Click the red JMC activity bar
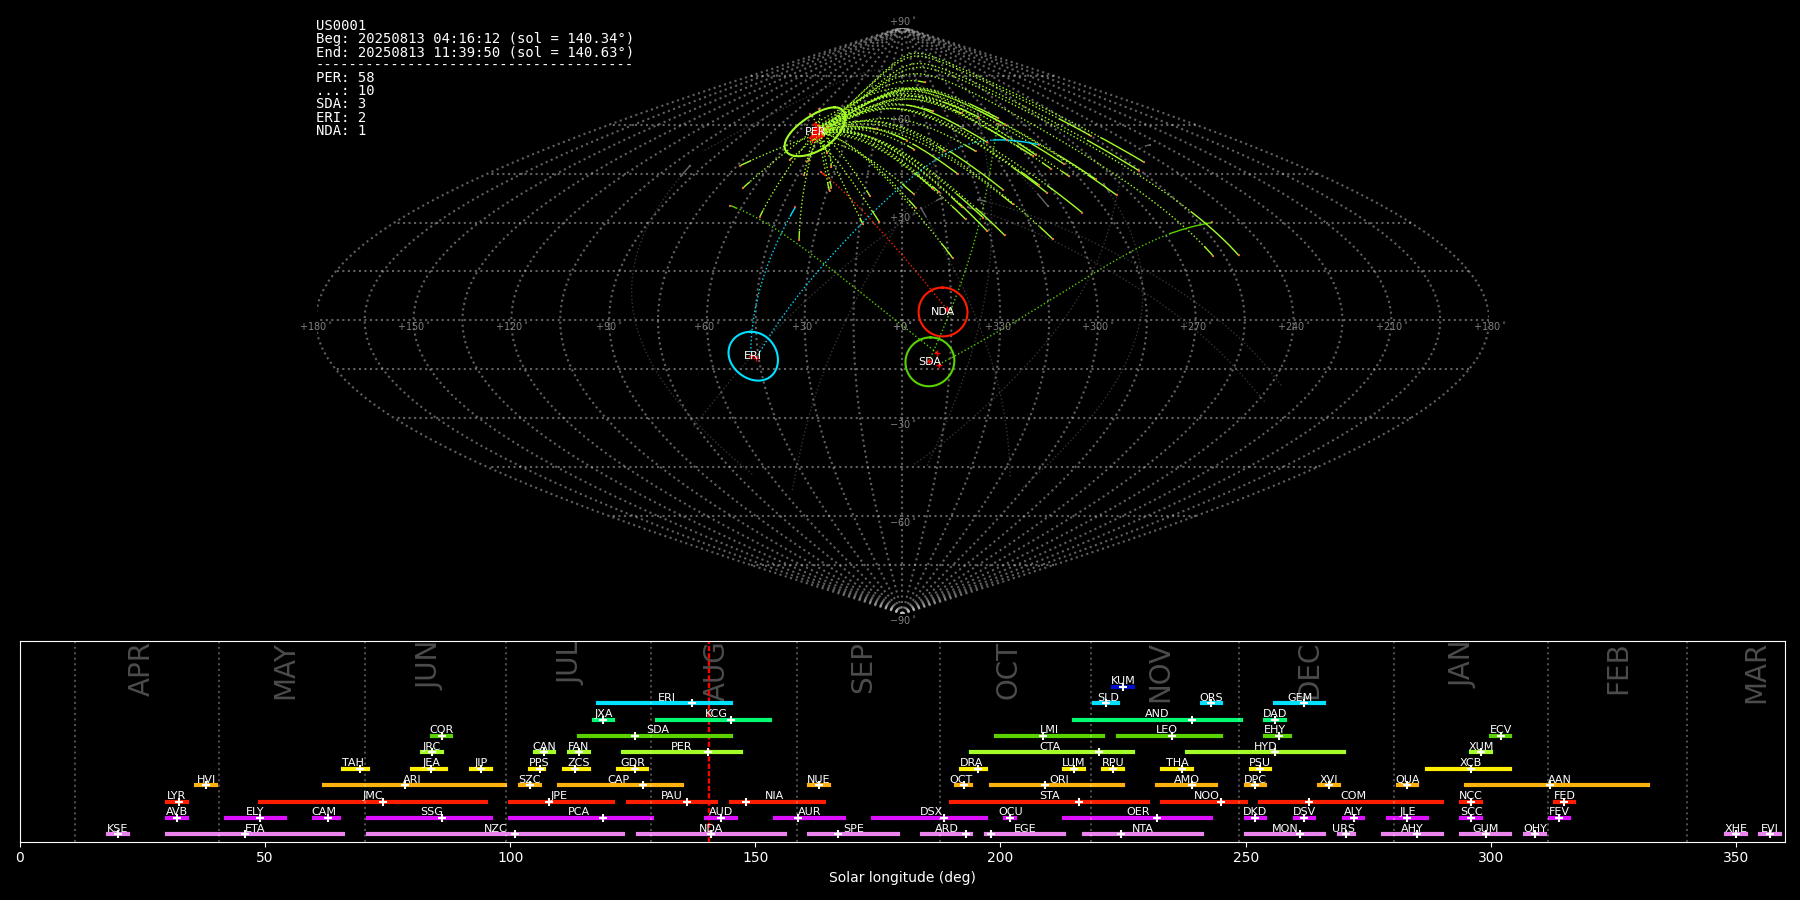Viewport: 1800px width, 900px height. click(x=373, y=802)
